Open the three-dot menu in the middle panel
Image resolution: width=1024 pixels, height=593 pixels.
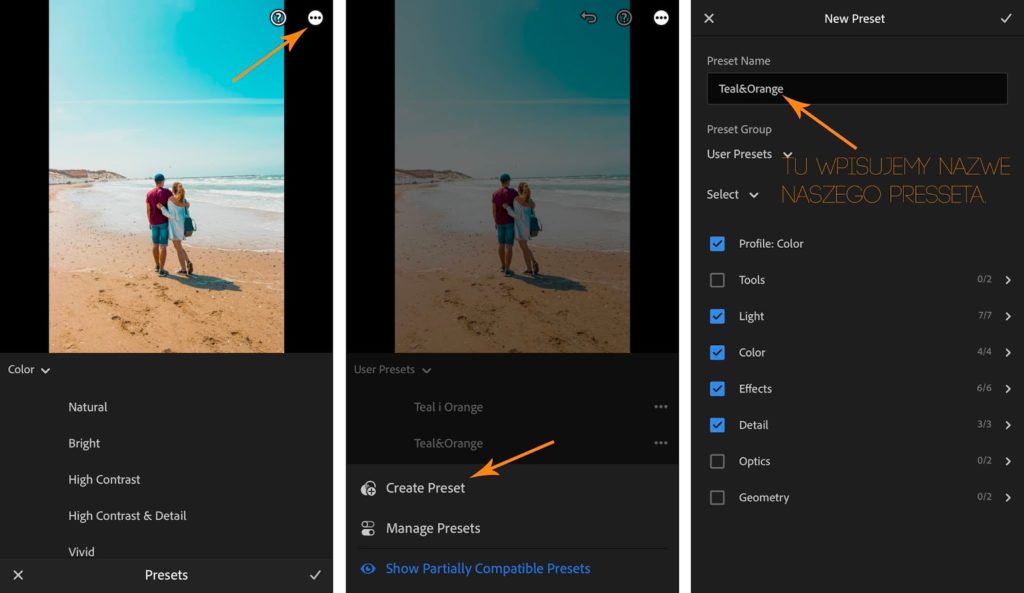pos(662,18)
